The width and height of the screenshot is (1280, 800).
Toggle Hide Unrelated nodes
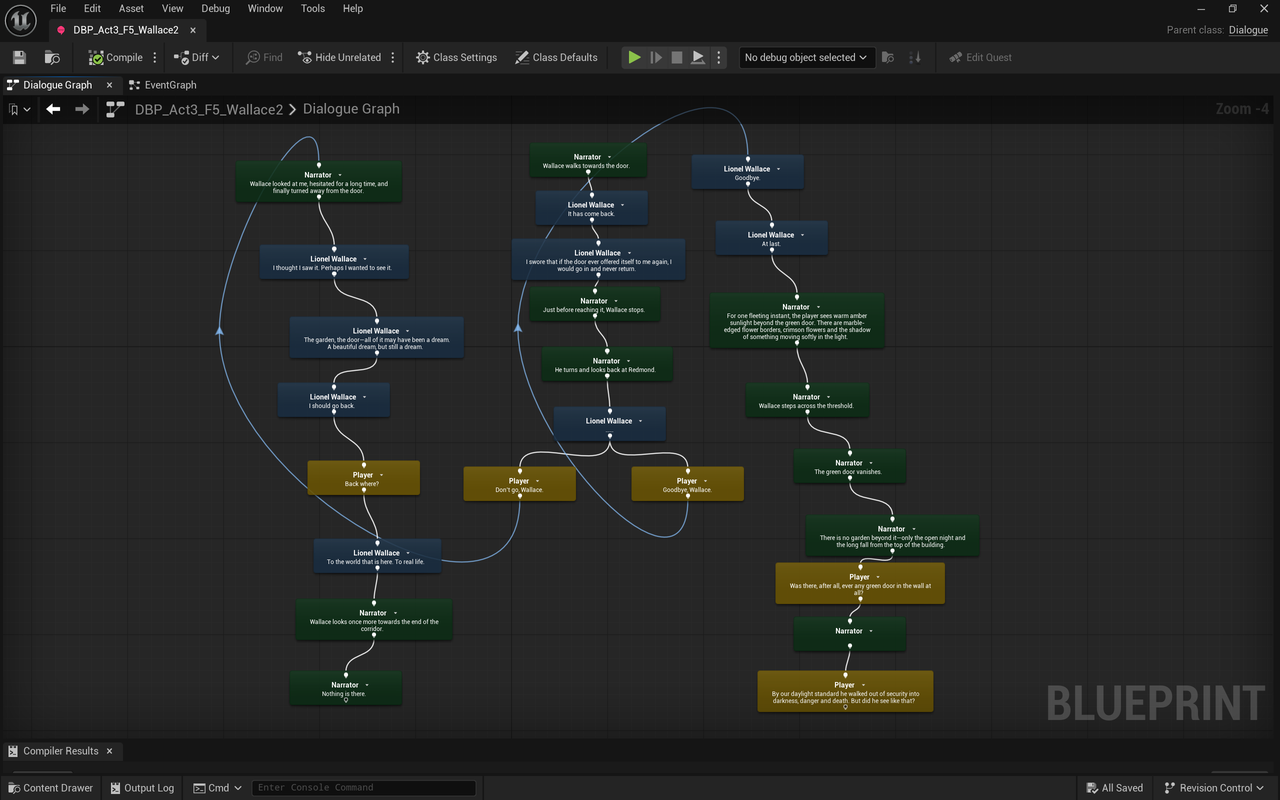341,57
